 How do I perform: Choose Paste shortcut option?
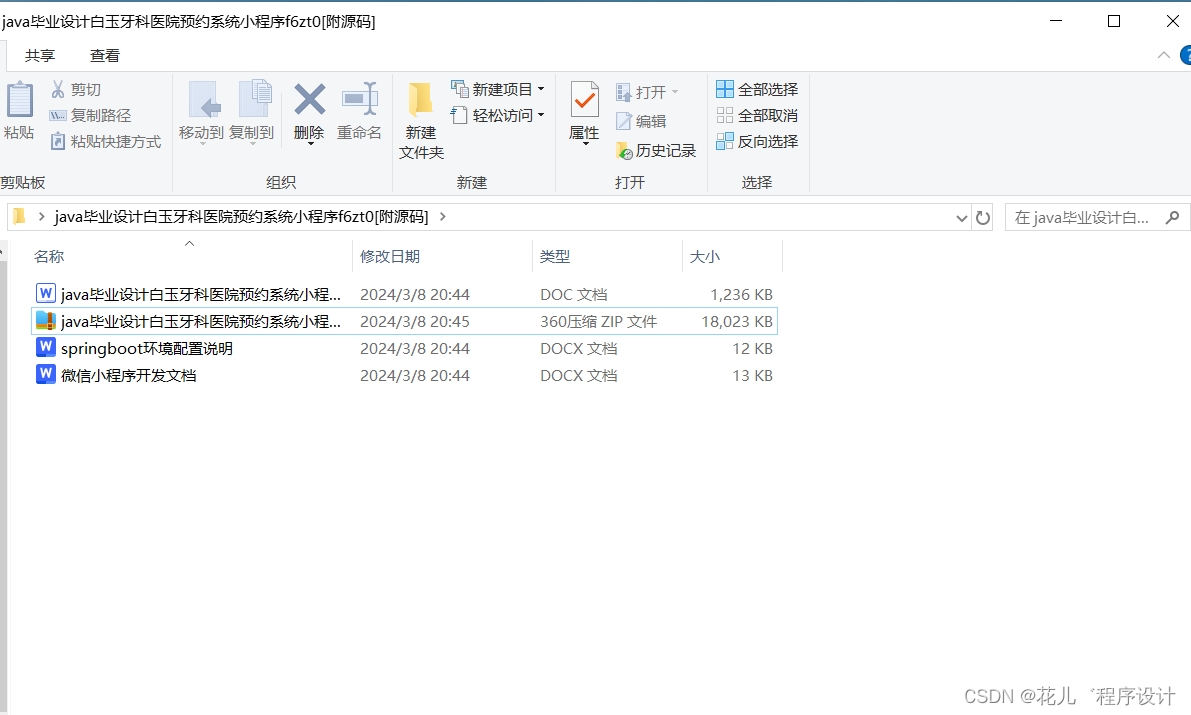[x=105, y=141]
